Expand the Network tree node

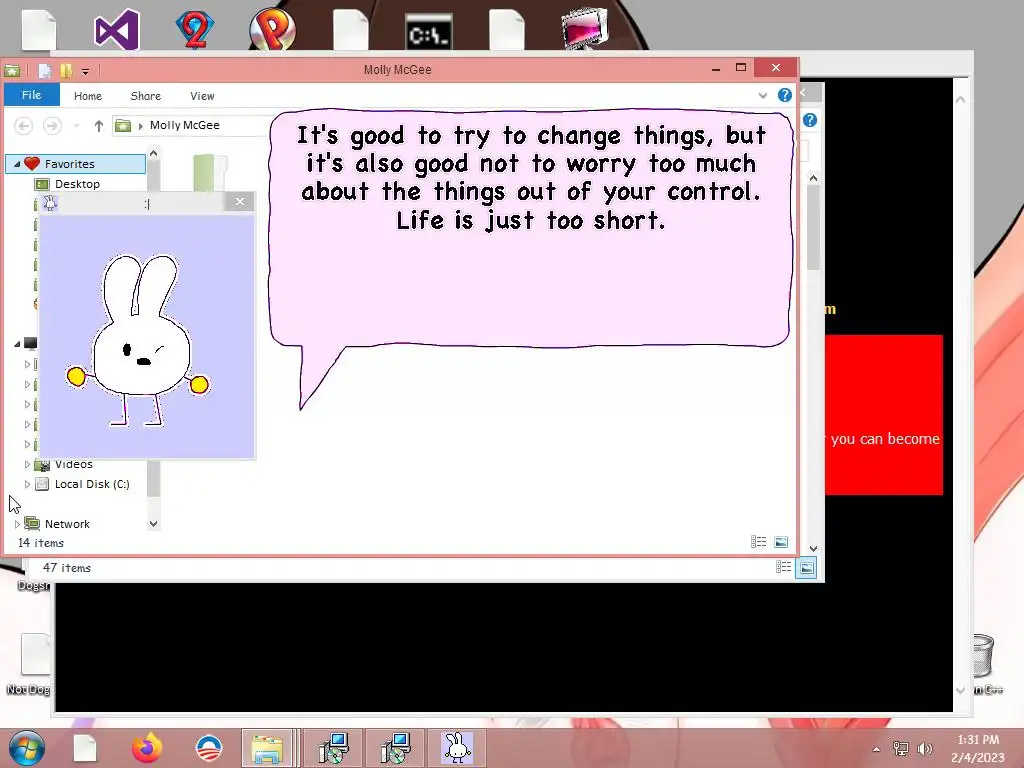[x=17, y=524]
